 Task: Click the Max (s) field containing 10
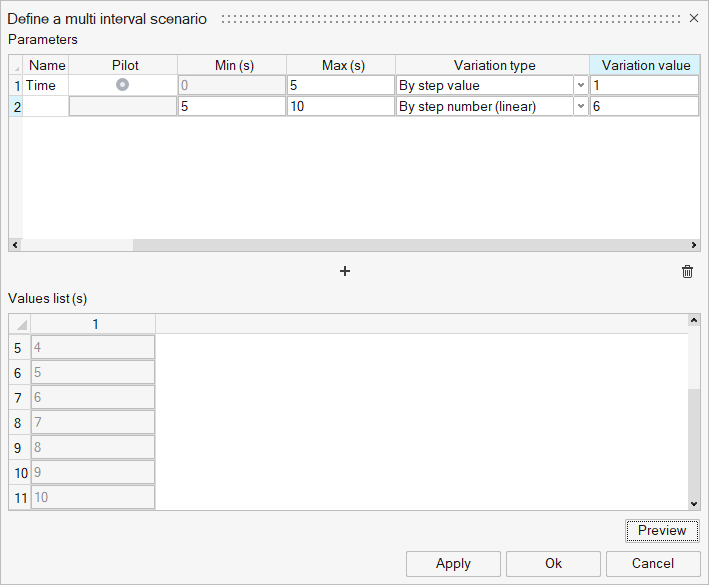[x=340, y=106]
